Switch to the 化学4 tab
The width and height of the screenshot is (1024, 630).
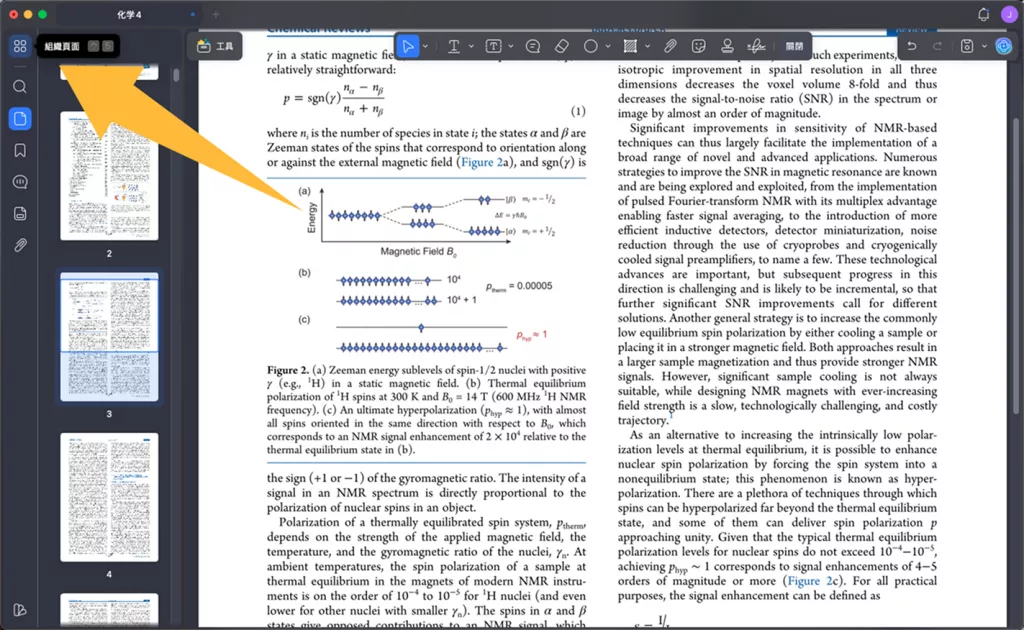pyautogui.click(x=129, y=14)
